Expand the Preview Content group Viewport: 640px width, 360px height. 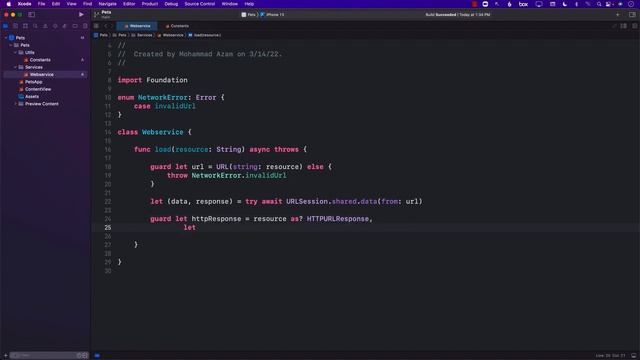pos(16,104)
